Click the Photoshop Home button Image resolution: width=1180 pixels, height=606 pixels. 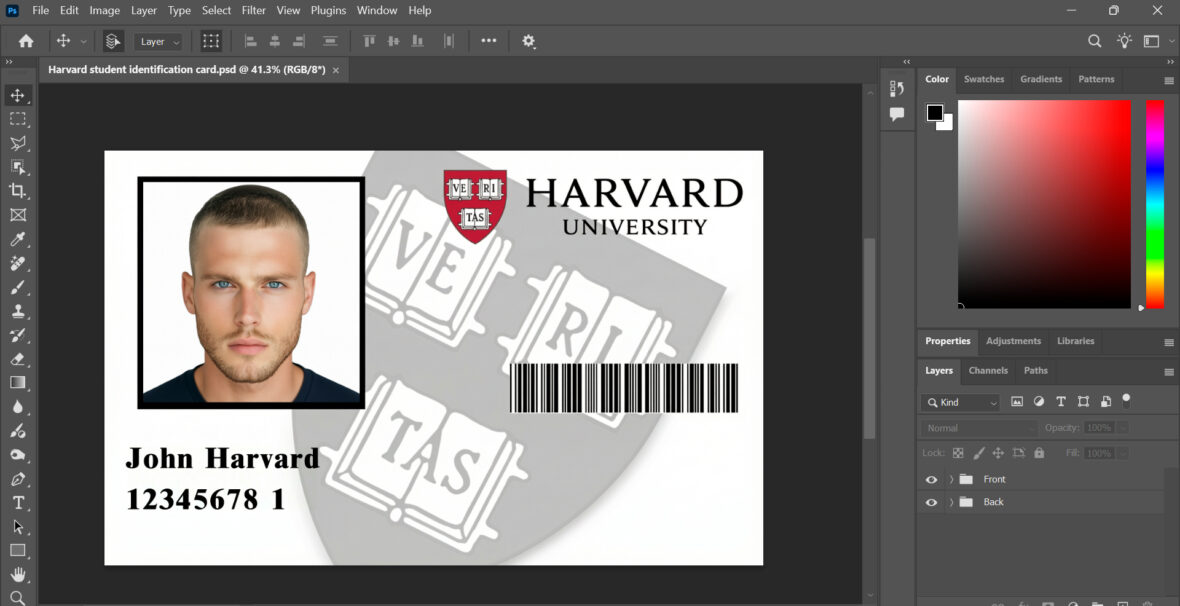pos(24,41)
